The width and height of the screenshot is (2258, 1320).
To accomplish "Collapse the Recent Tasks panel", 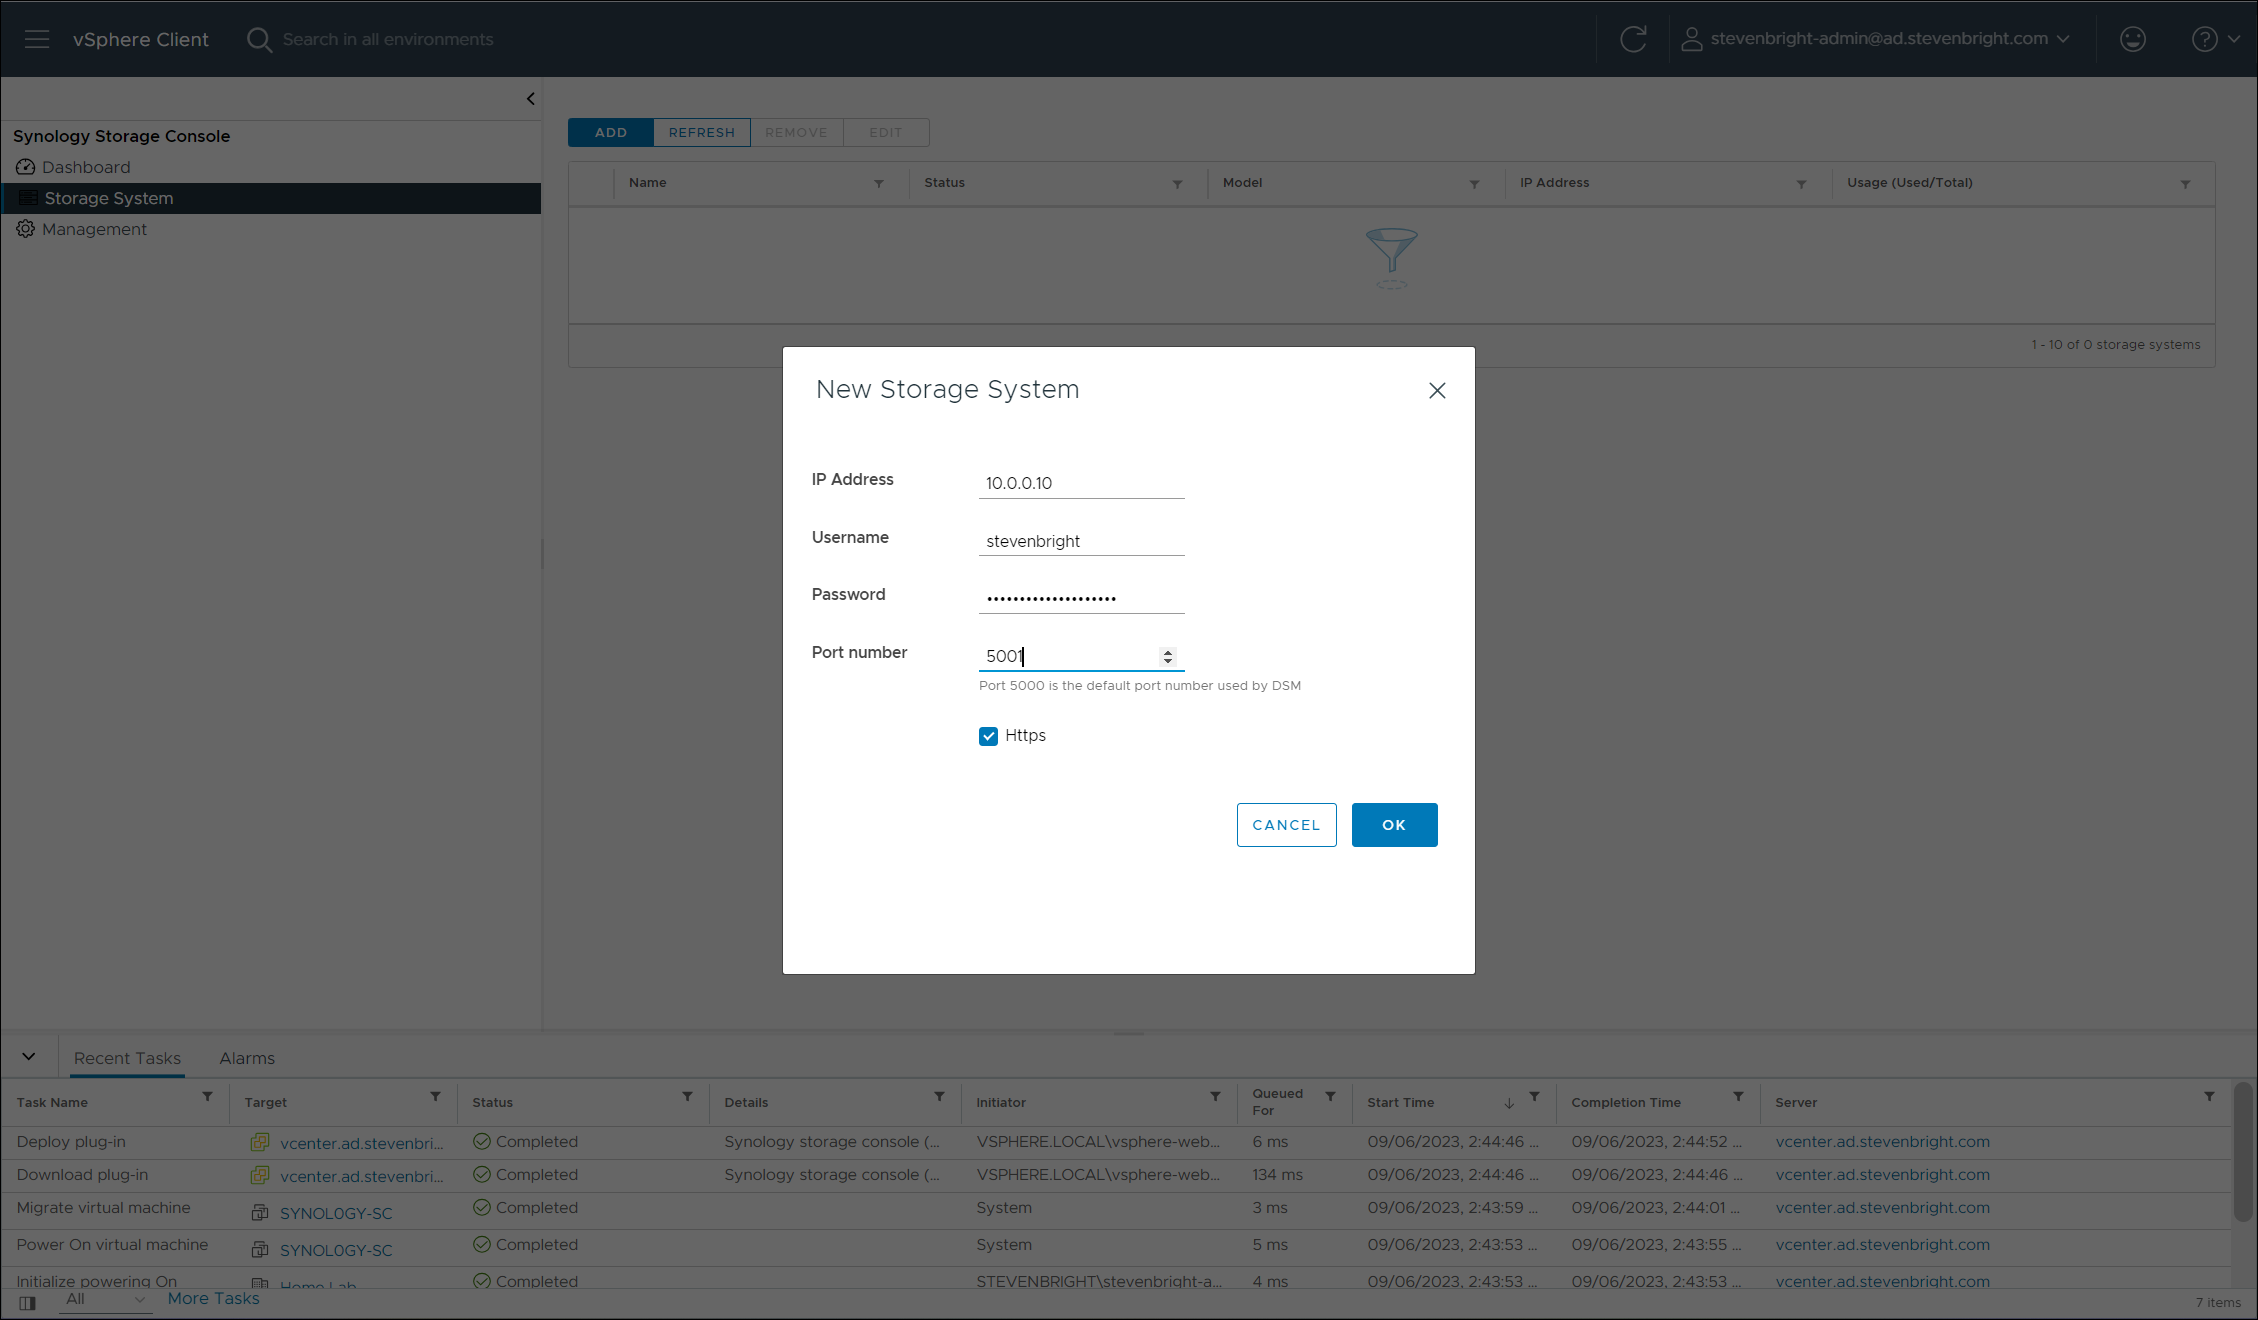I will click(29, 1057).
